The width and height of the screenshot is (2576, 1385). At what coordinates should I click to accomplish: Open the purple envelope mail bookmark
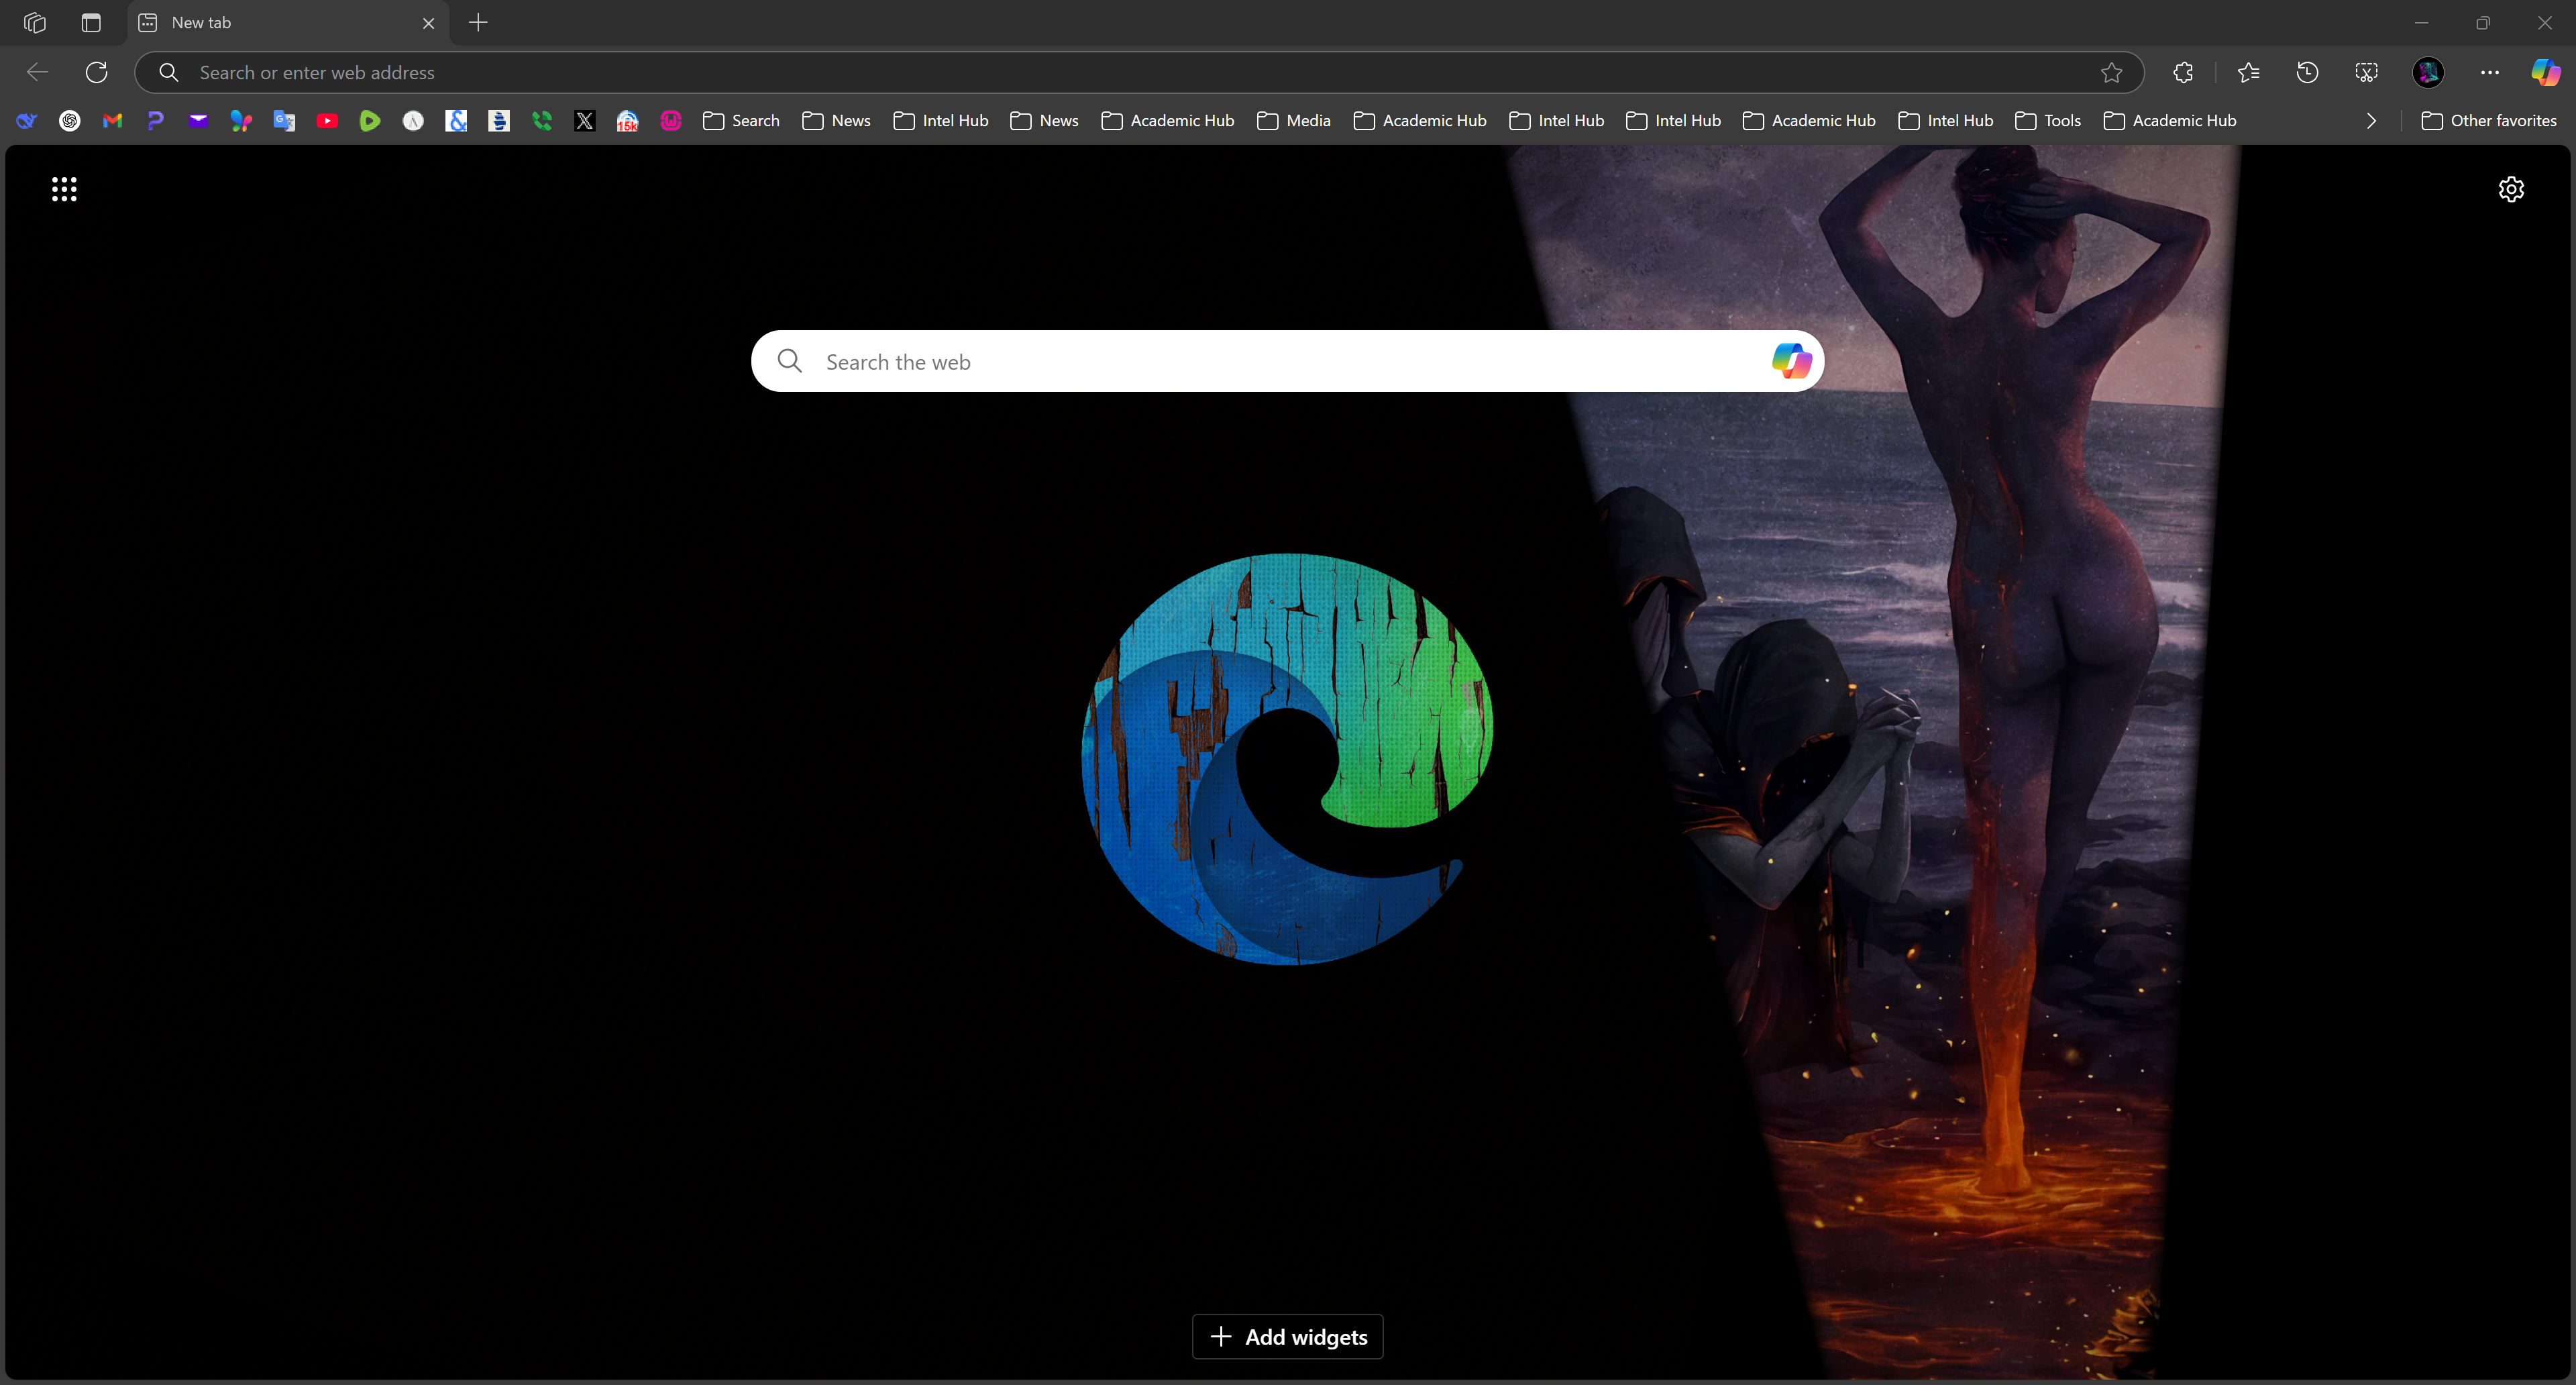(x=199, y=121)
